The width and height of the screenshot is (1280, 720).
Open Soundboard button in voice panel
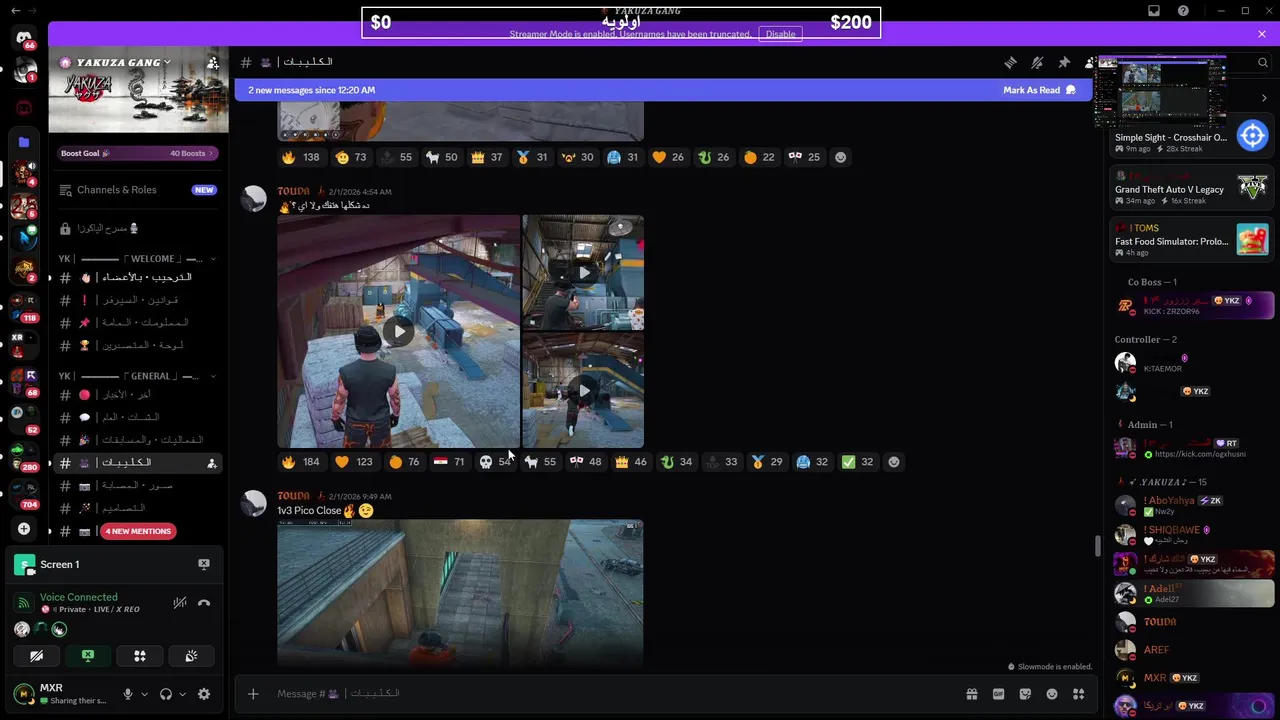191,656
